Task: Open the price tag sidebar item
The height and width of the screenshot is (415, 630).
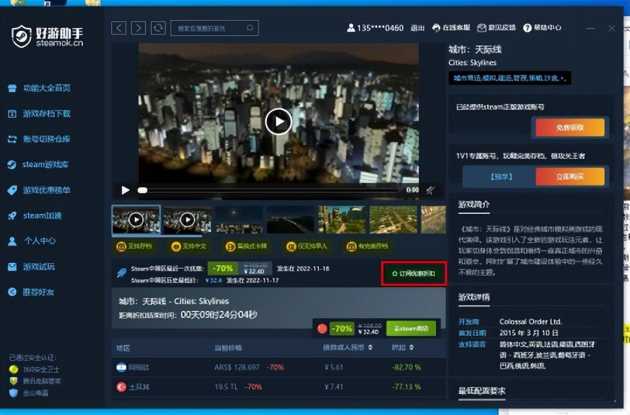Action: tap(39, 190)
